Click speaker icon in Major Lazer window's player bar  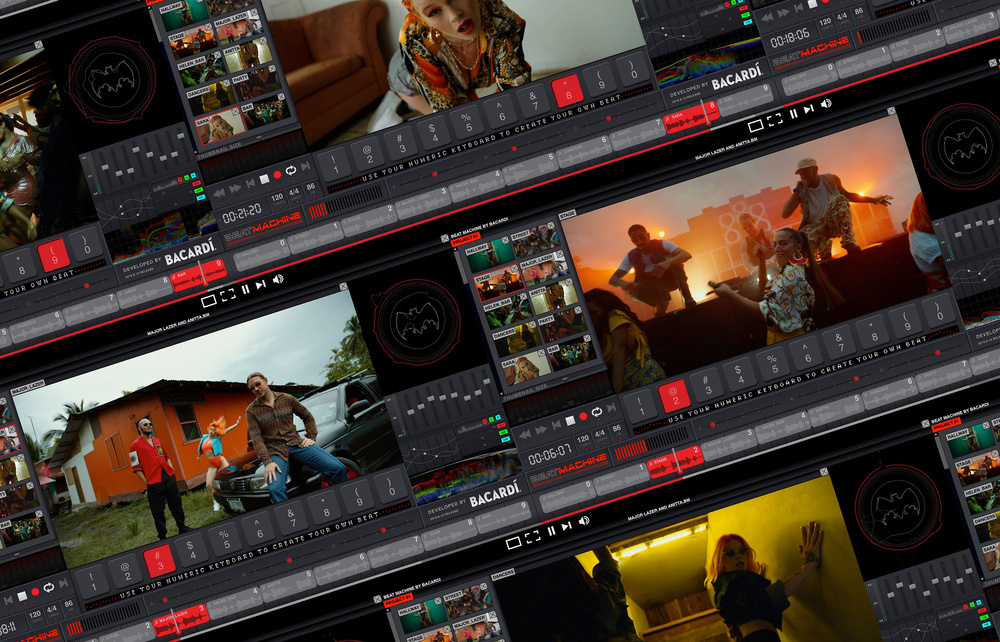point(584,522)
